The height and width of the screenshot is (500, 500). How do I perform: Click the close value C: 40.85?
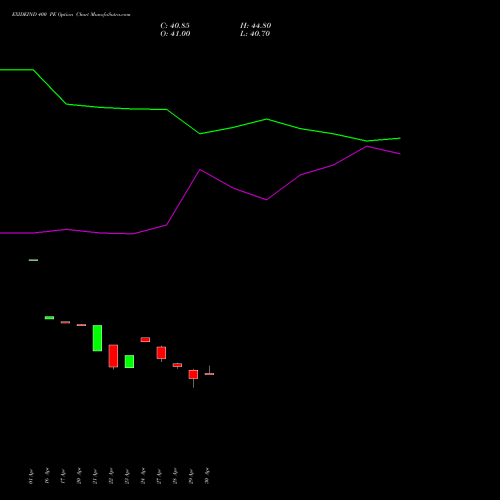point(175,26)
